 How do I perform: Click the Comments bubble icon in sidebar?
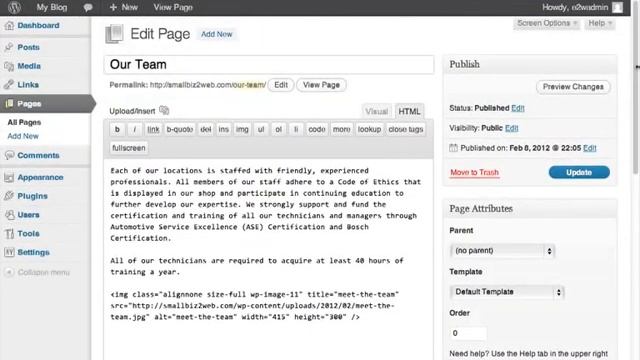click(9, 155)
